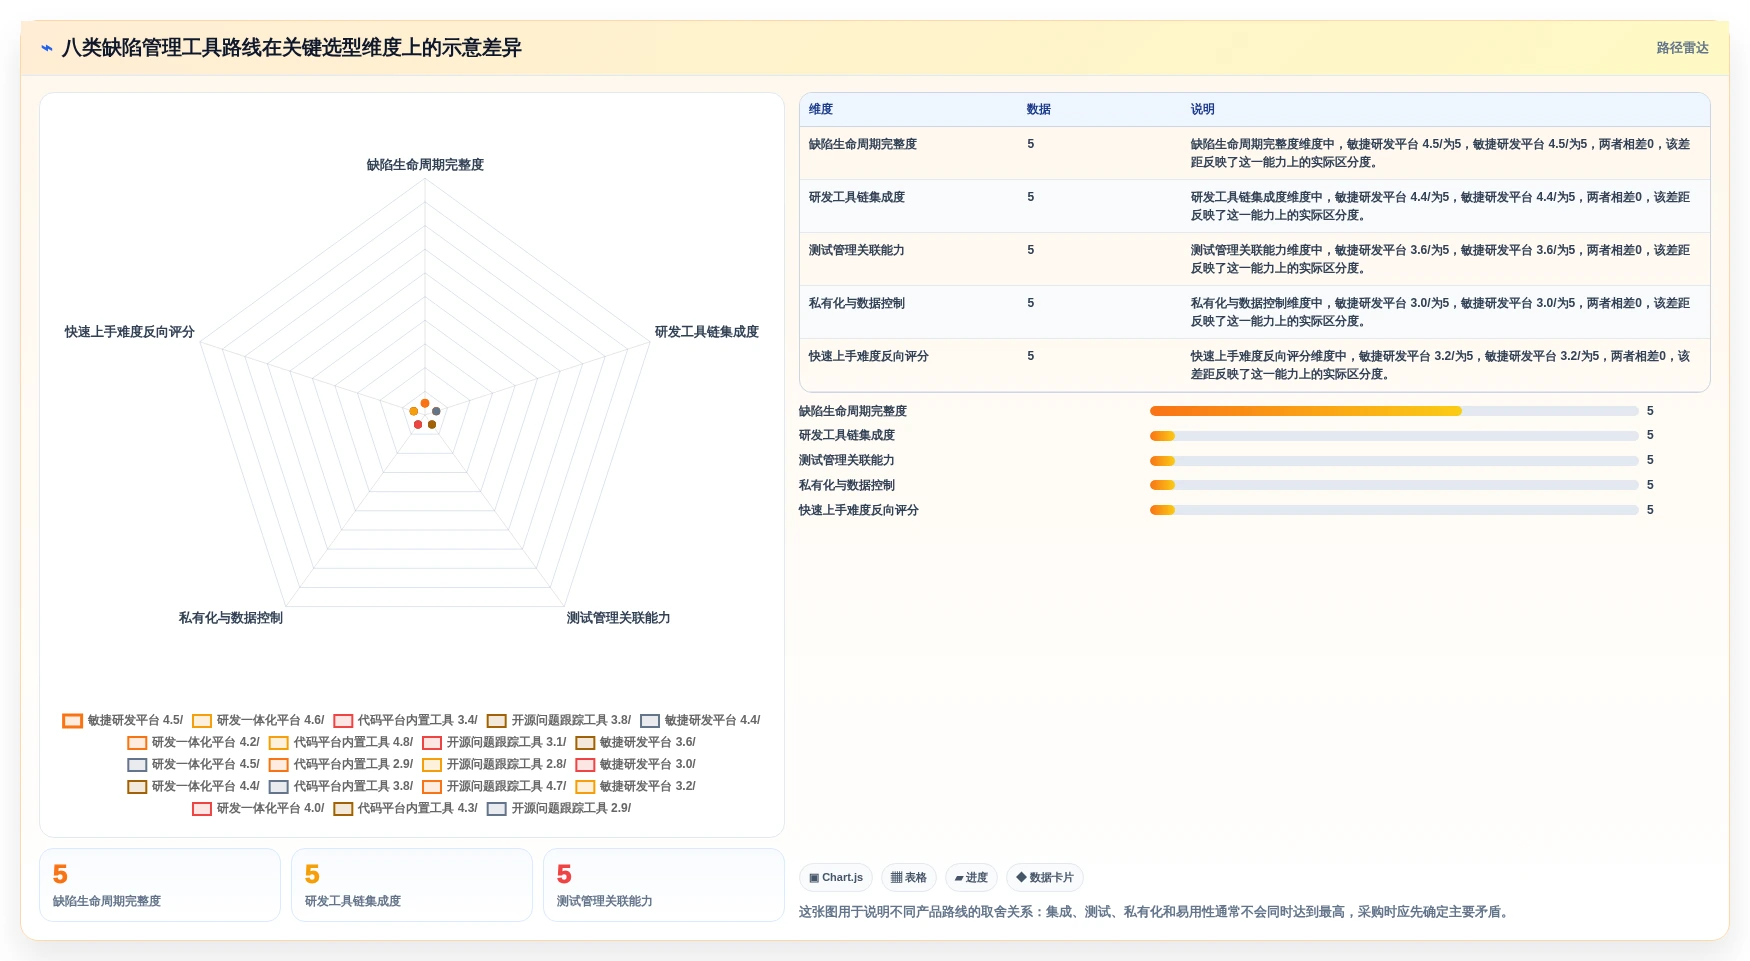Hide the 研发一体化平台 4.0/ series

tap(258, 808)
